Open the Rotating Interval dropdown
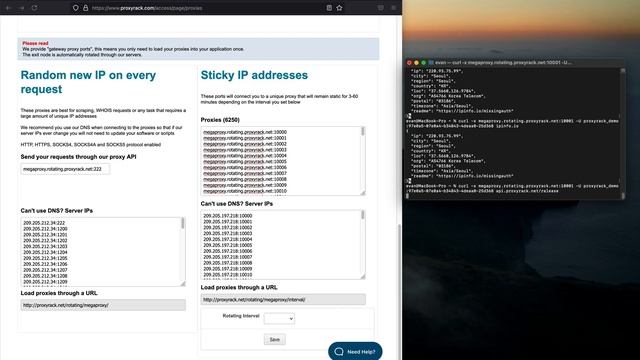Image resolution: width=640 pixels, height=360 pixels. 279,318
